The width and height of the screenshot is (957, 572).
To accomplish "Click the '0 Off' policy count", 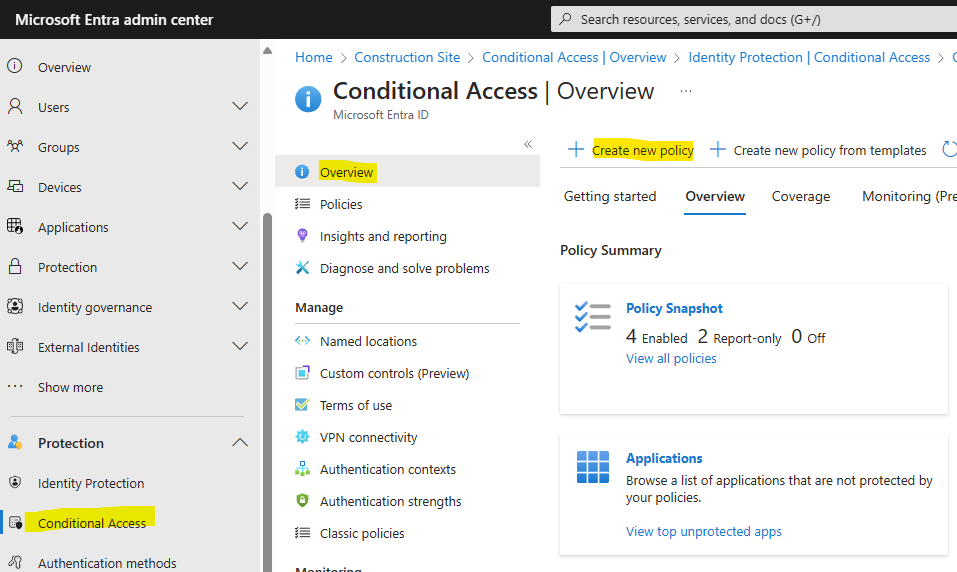I will coord(808,337).
